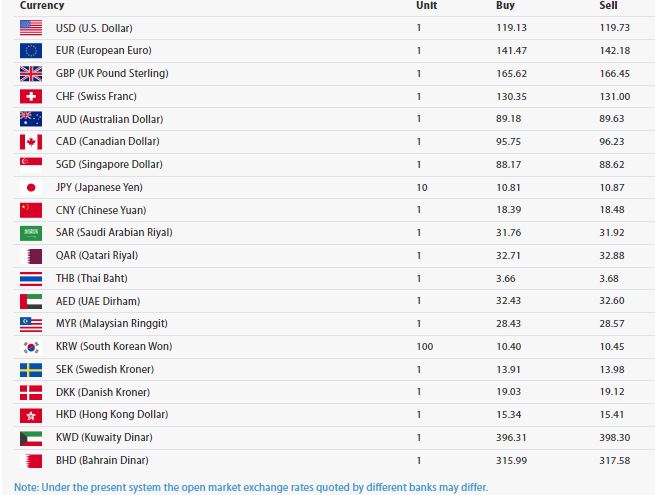Click the BHD (Bahrain Dinar) row label

tap(102, 460)
